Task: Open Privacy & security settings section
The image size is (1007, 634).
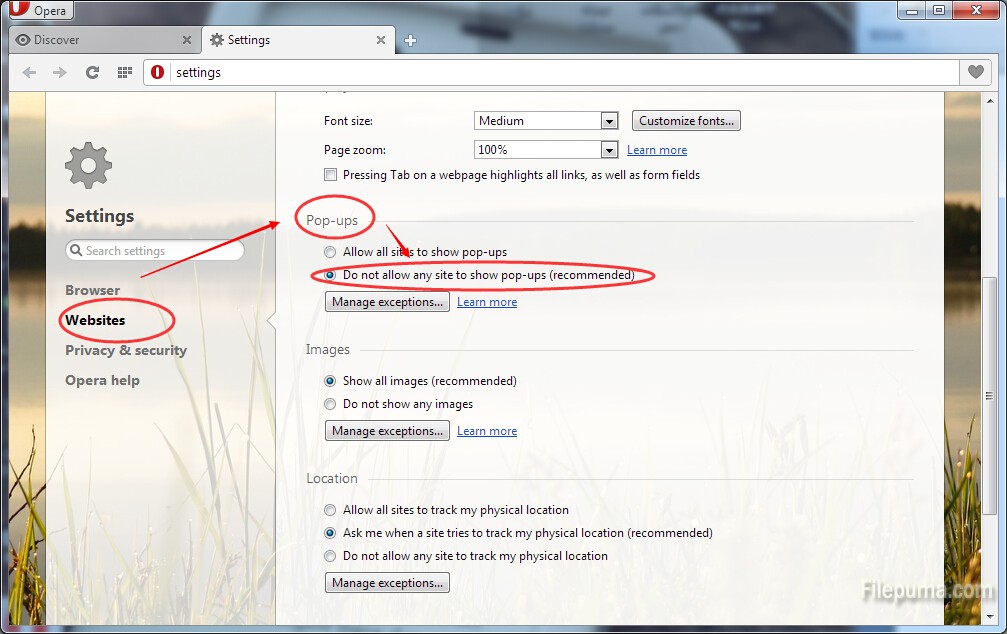Action: [x=126, y=350]
